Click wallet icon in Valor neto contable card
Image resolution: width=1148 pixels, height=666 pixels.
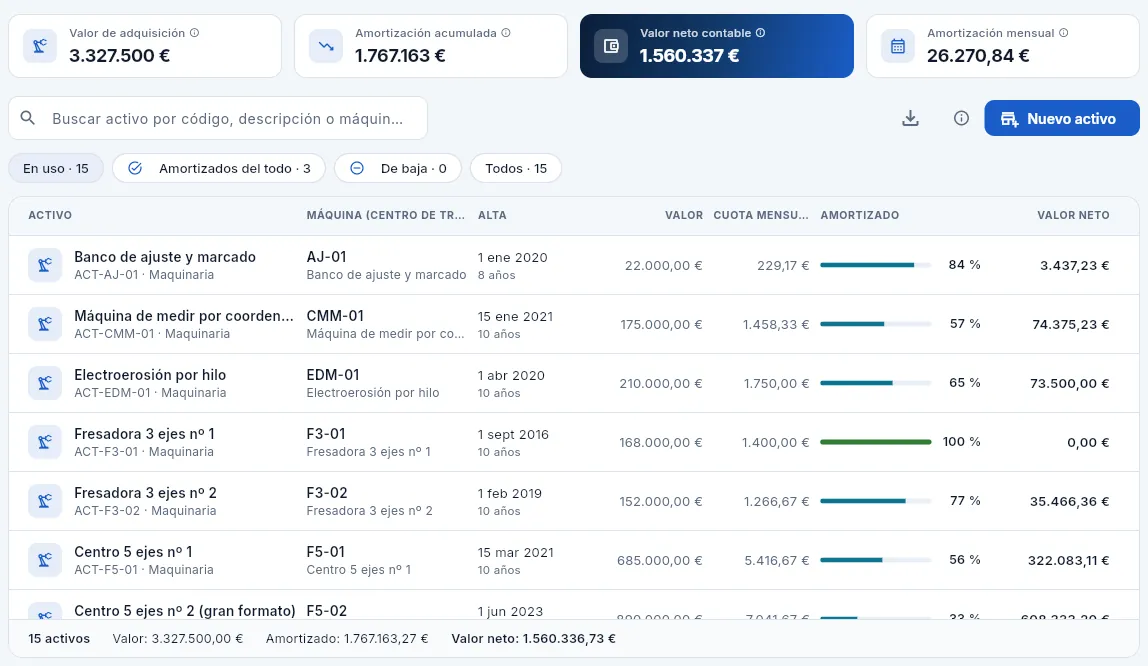(611, 46)
